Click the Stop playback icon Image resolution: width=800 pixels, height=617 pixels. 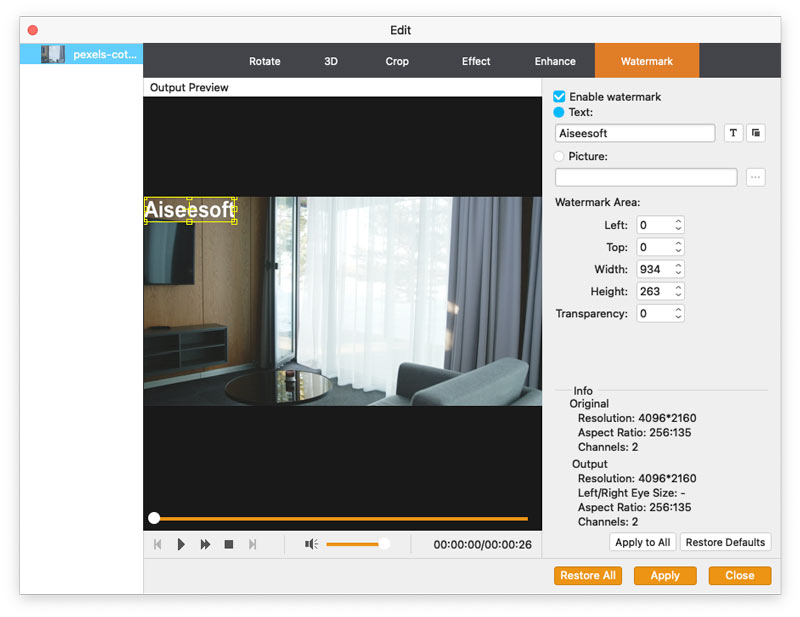point(229,544)
